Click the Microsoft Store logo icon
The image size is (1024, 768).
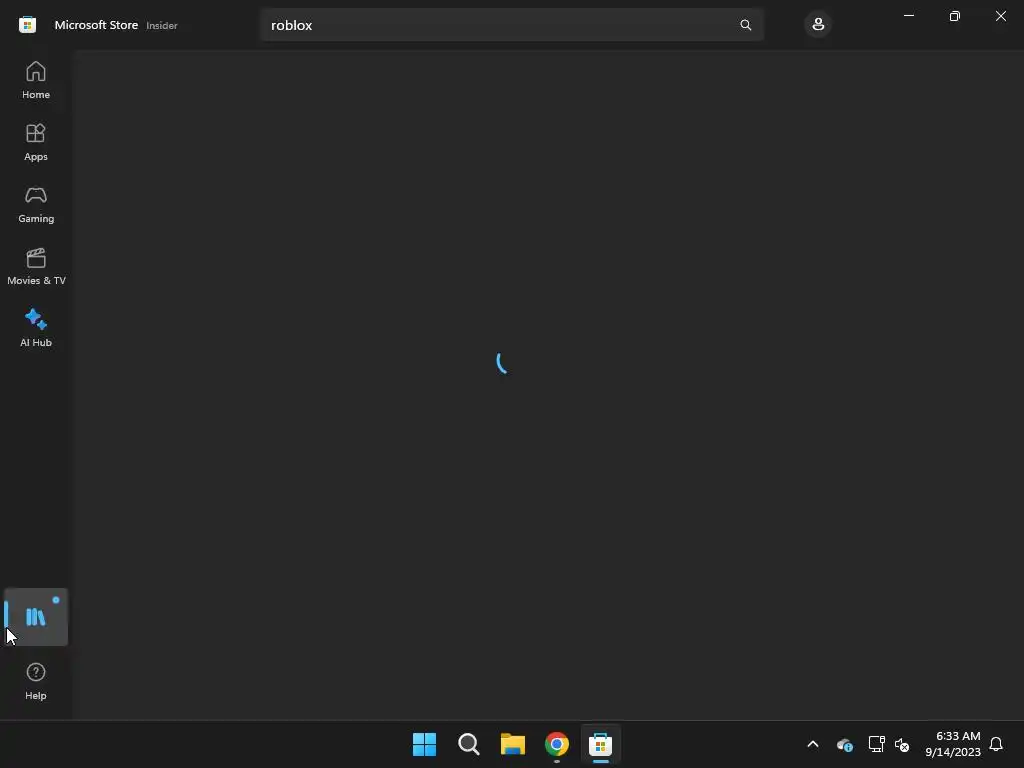27,25
